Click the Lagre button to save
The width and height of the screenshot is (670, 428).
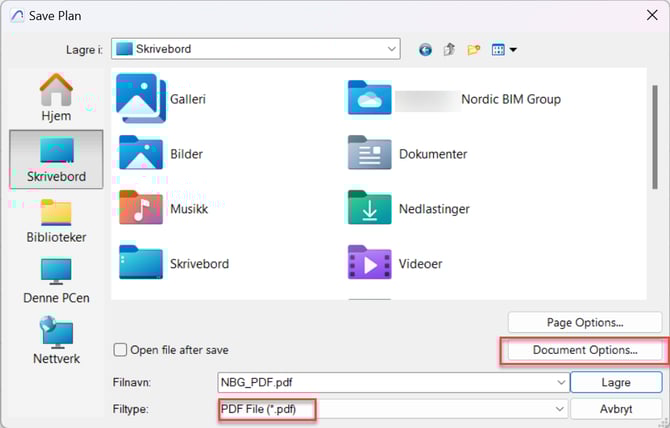(615, 382)
